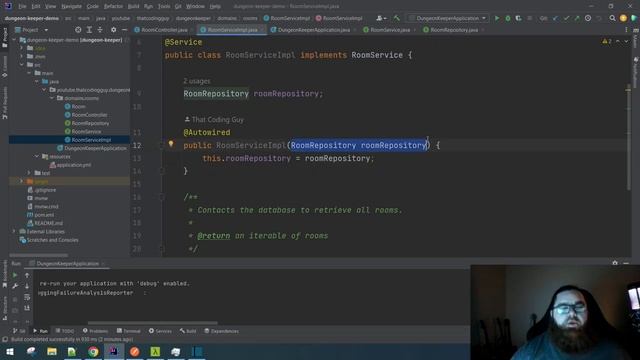Open the File menu
This screenshot has height=360, width=640.
tap(22, 6)
